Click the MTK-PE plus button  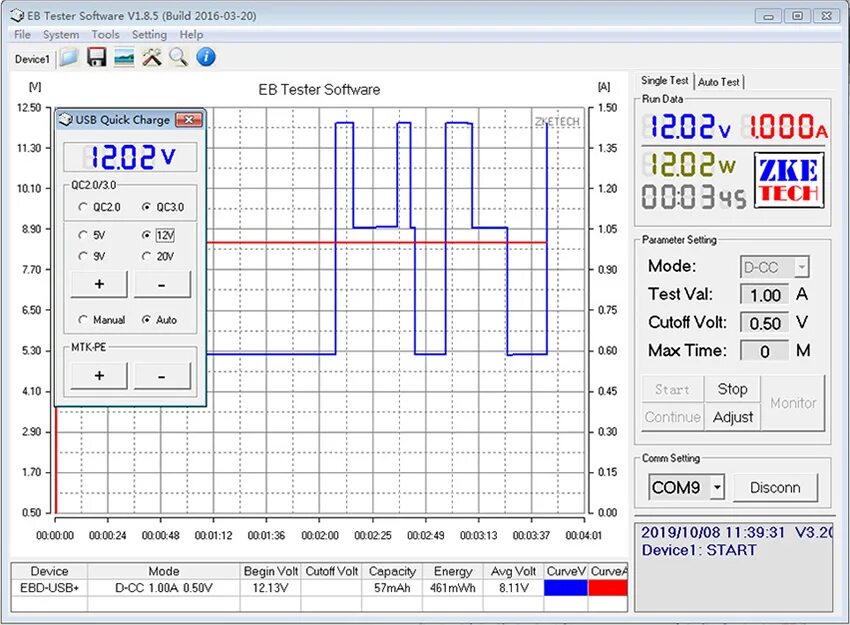(99, 376)
